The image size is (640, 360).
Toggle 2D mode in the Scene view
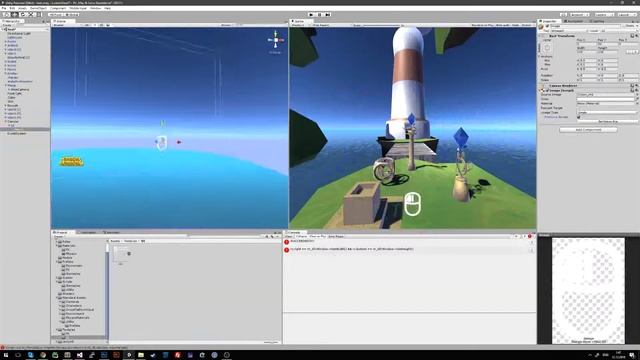(87, 25)
